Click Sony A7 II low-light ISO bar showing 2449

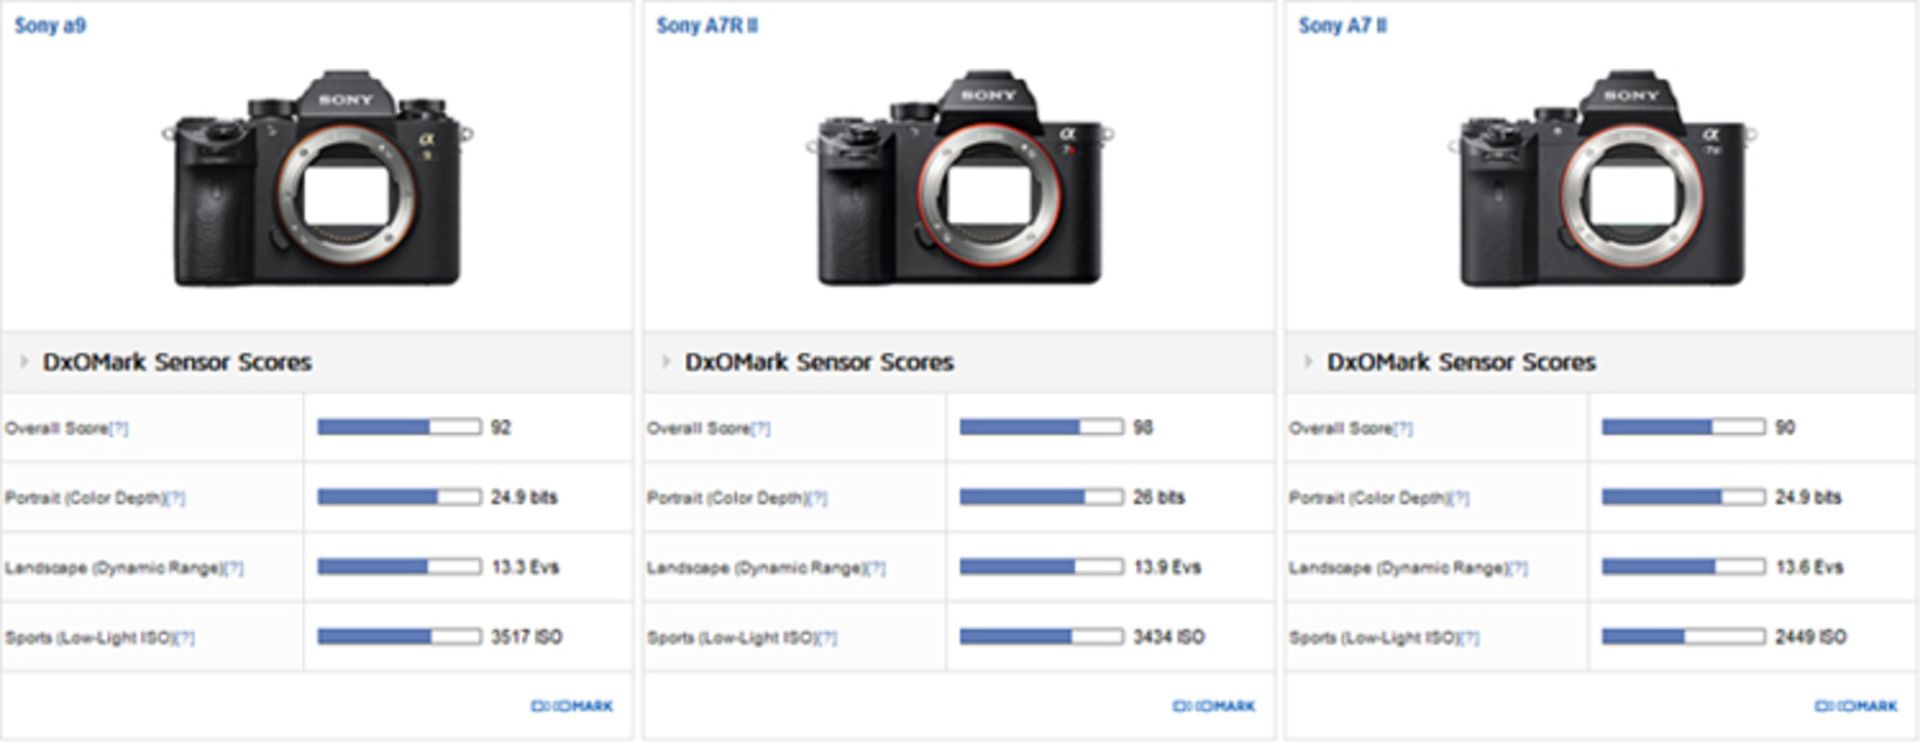tap(1683, 637)
